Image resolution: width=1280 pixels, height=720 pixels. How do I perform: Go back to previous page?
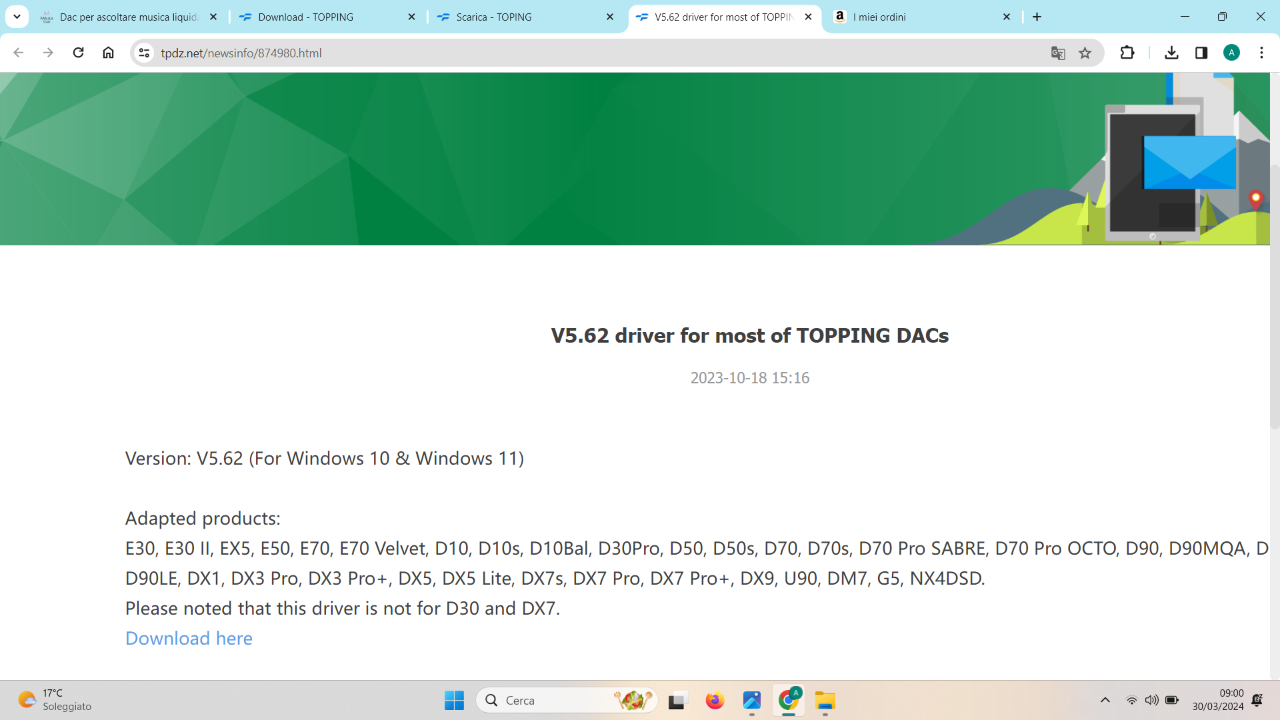click(x=18, y=53)
